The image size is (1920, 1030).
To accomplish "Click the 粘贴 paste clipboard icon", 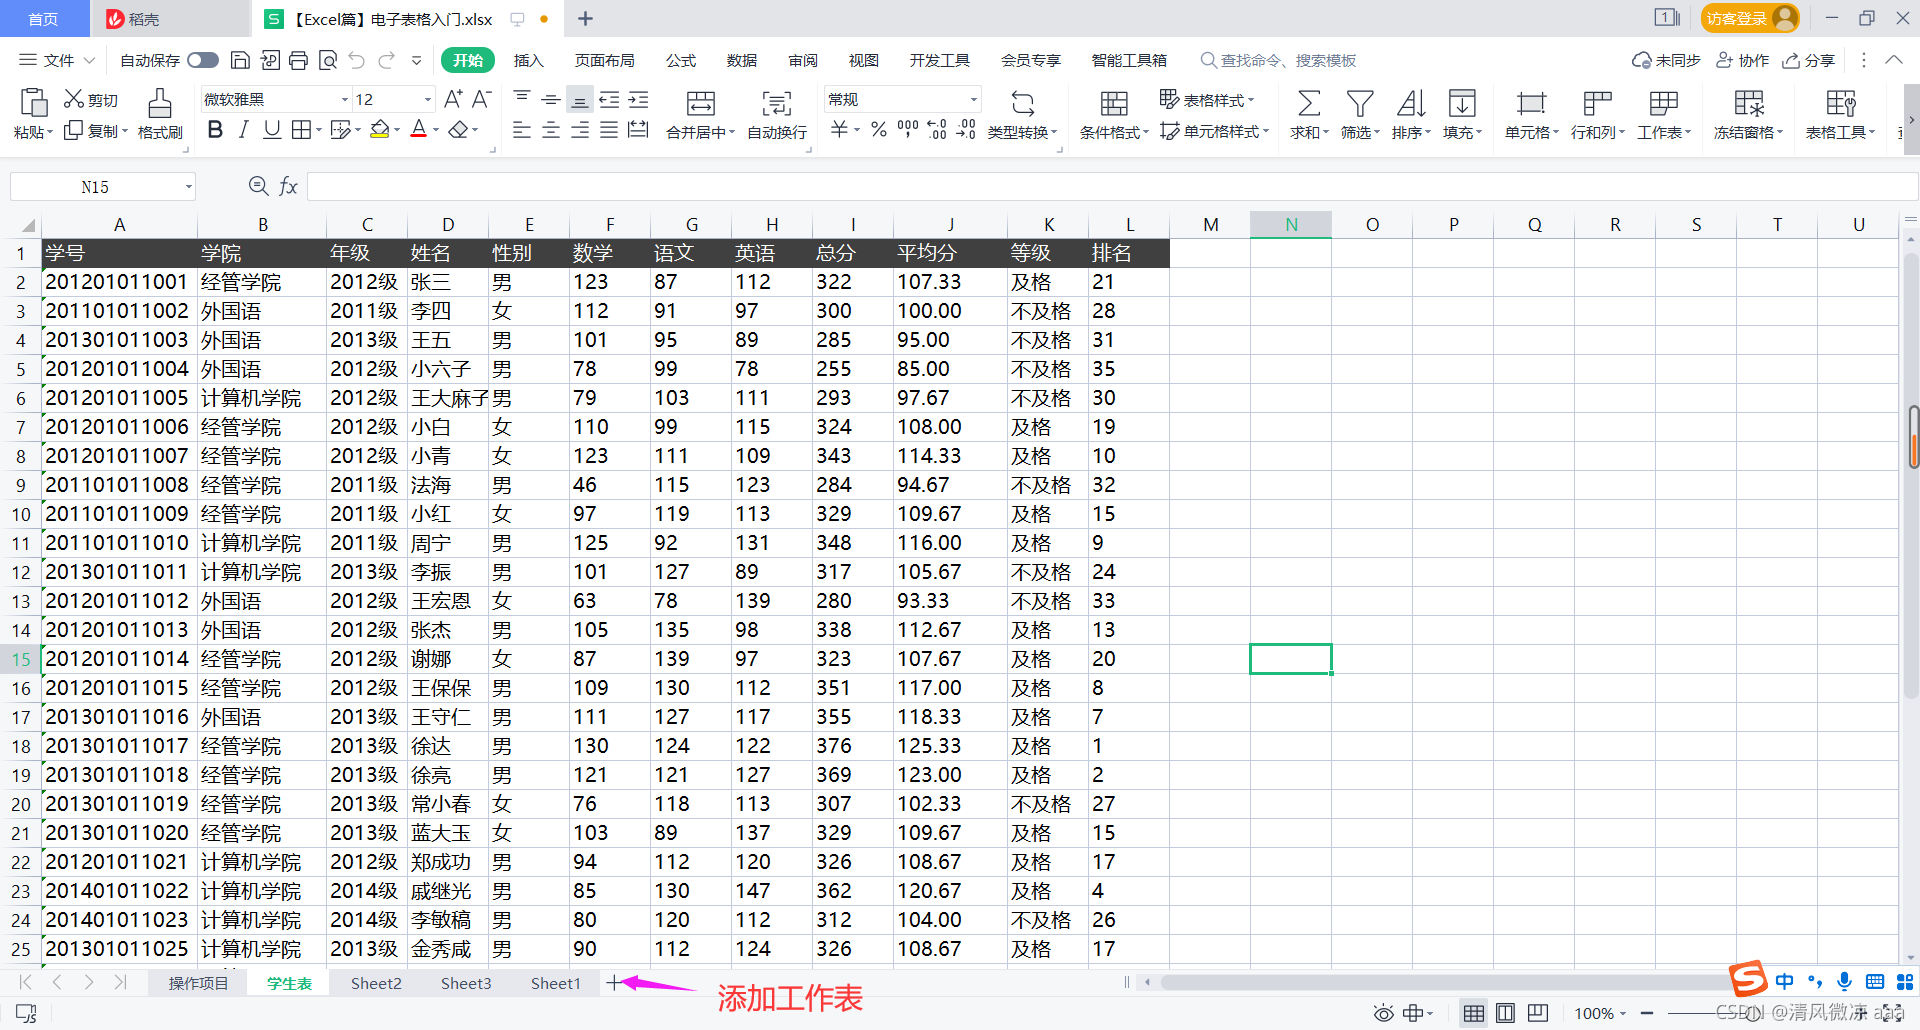I will 33,102.
